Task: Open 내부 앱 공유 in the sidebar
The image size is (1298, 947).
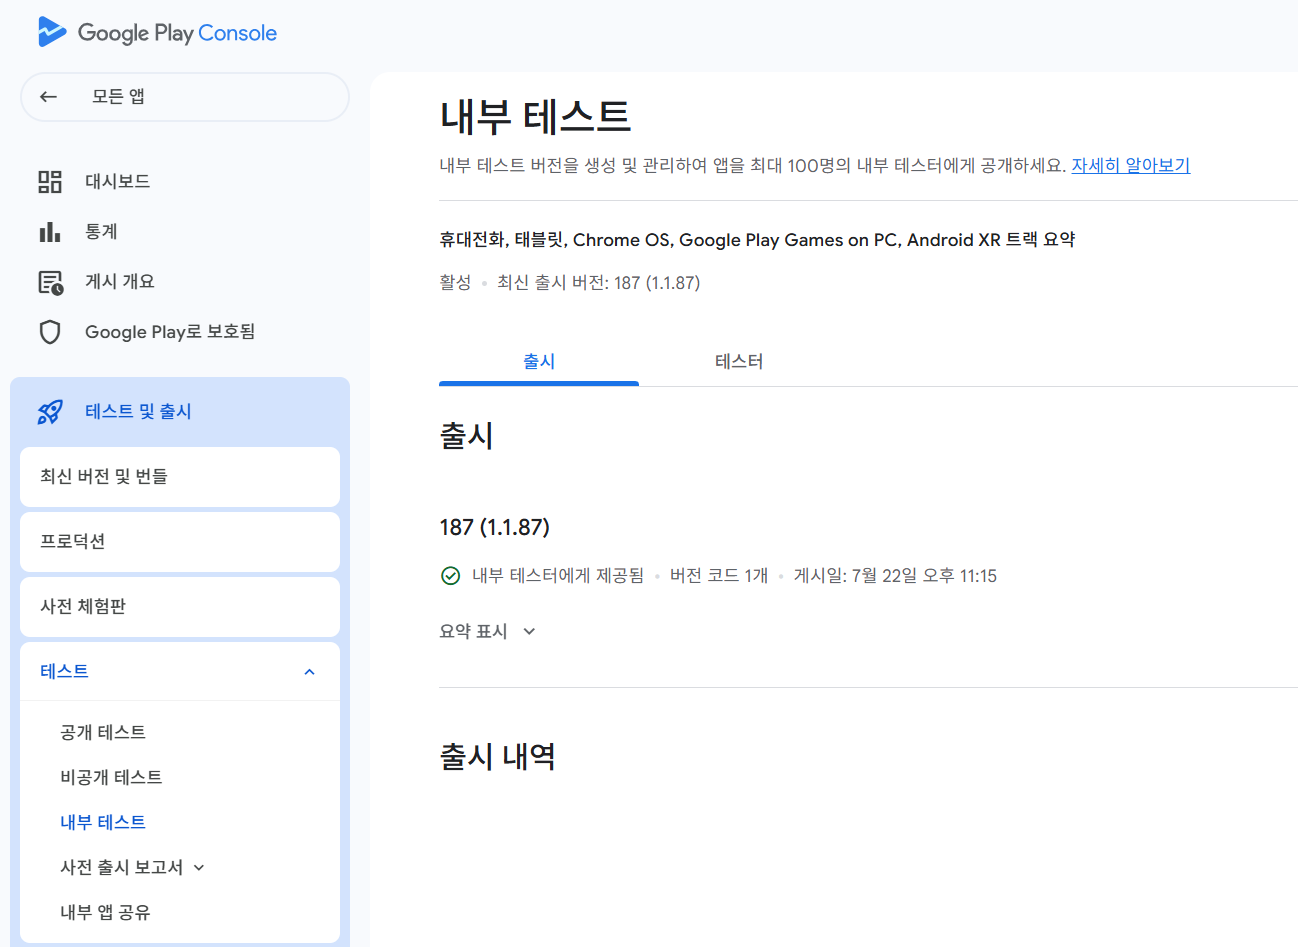Action: tap(105, 913)
